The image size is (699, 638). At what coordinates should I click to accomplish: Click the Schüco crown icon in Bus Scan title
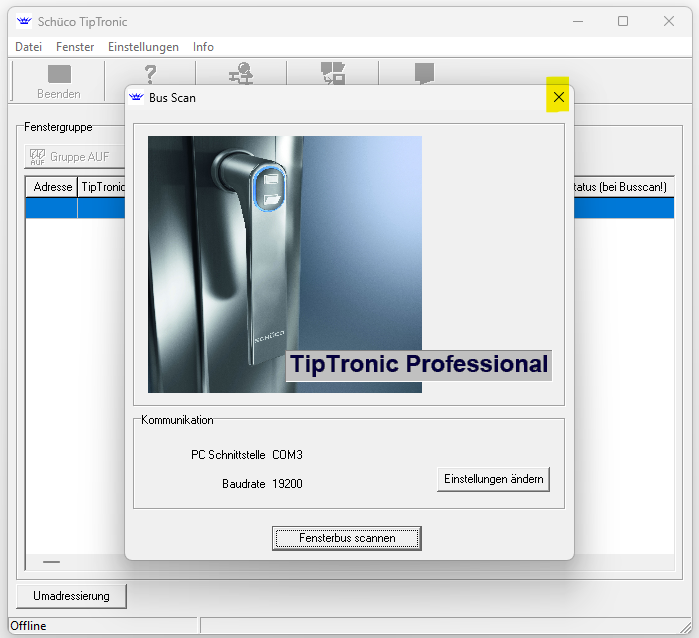pos(137,98)
